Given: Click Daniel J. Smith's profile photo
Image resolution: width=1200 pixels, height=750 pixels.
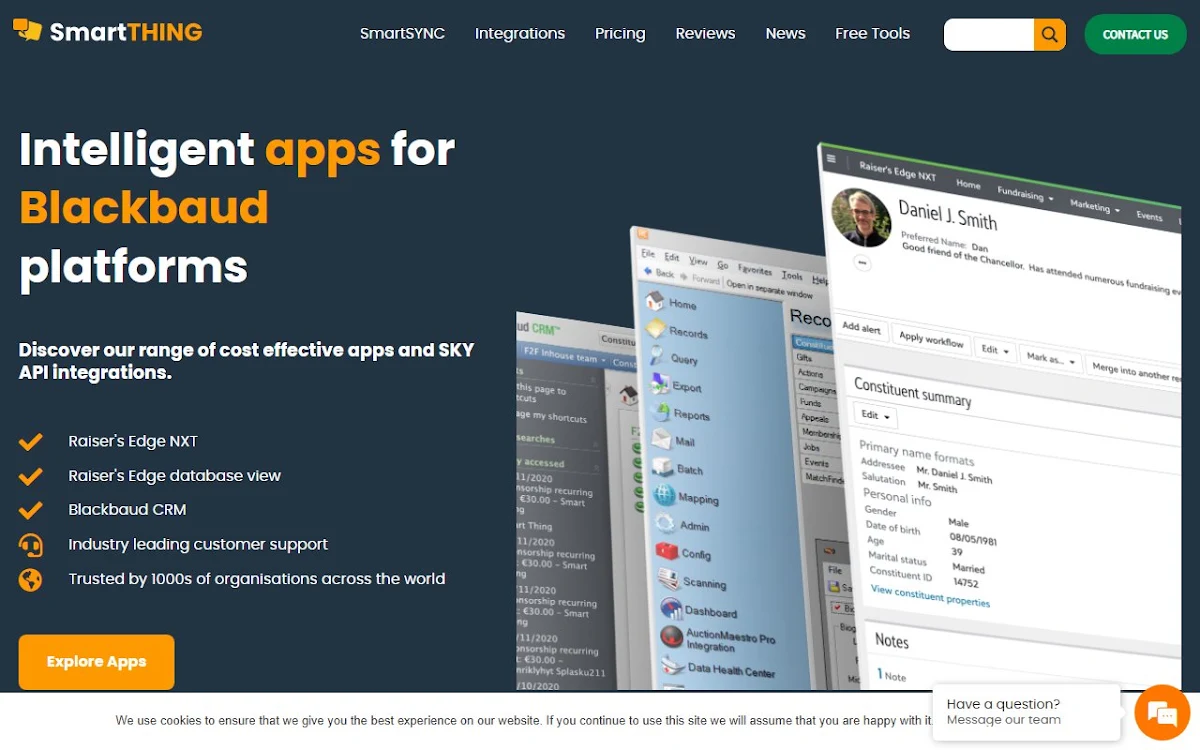Looking at the screenshot, I should pos(861,217).
